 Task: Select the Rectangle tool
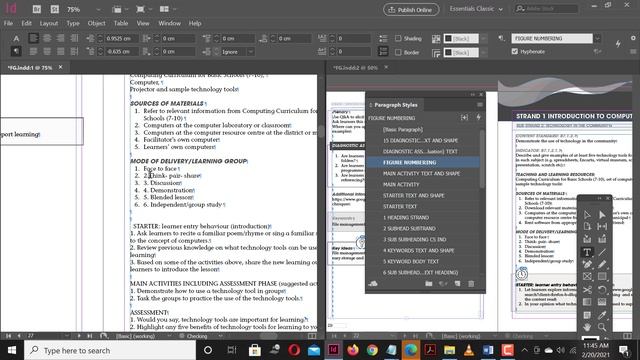click(x=602, y=277)
